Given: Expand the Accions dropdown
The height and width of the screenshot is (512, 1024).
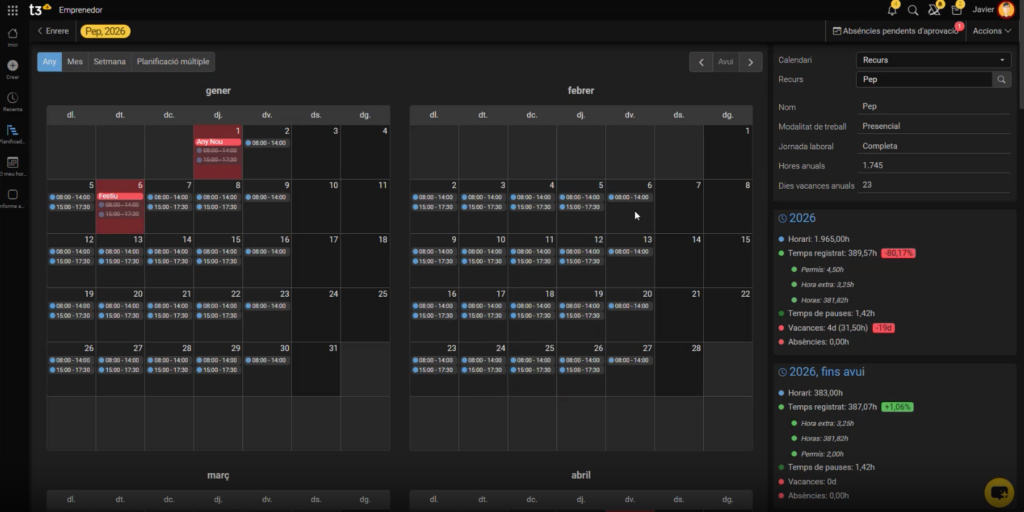Looking at the screenshot, I should pos(991,31).
